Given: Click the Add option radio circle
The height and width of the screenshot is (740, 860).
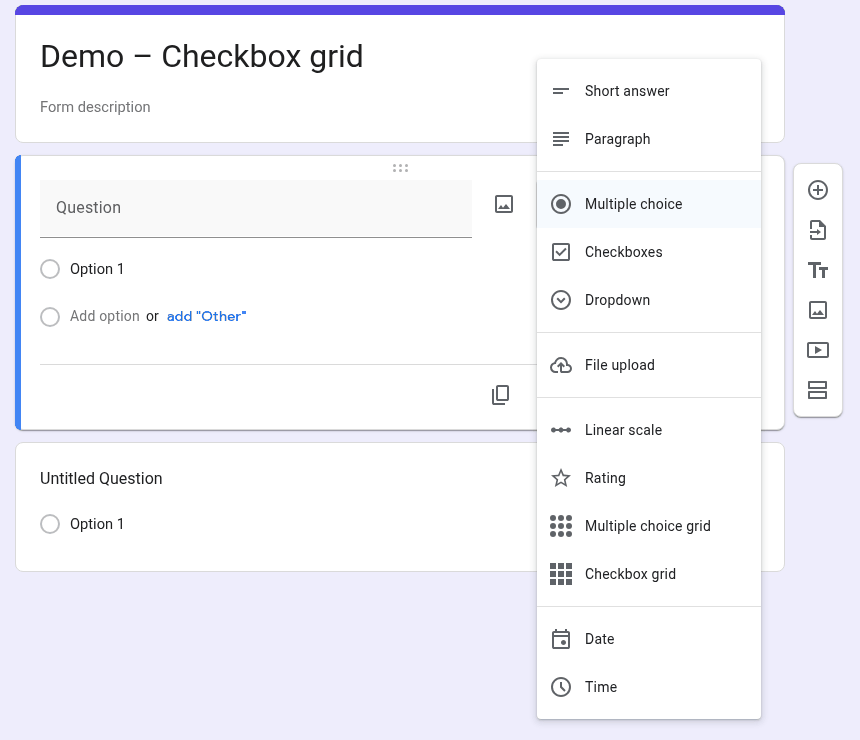Looking at the screenshot, I should pyautogui.click(x=50, y=317).
